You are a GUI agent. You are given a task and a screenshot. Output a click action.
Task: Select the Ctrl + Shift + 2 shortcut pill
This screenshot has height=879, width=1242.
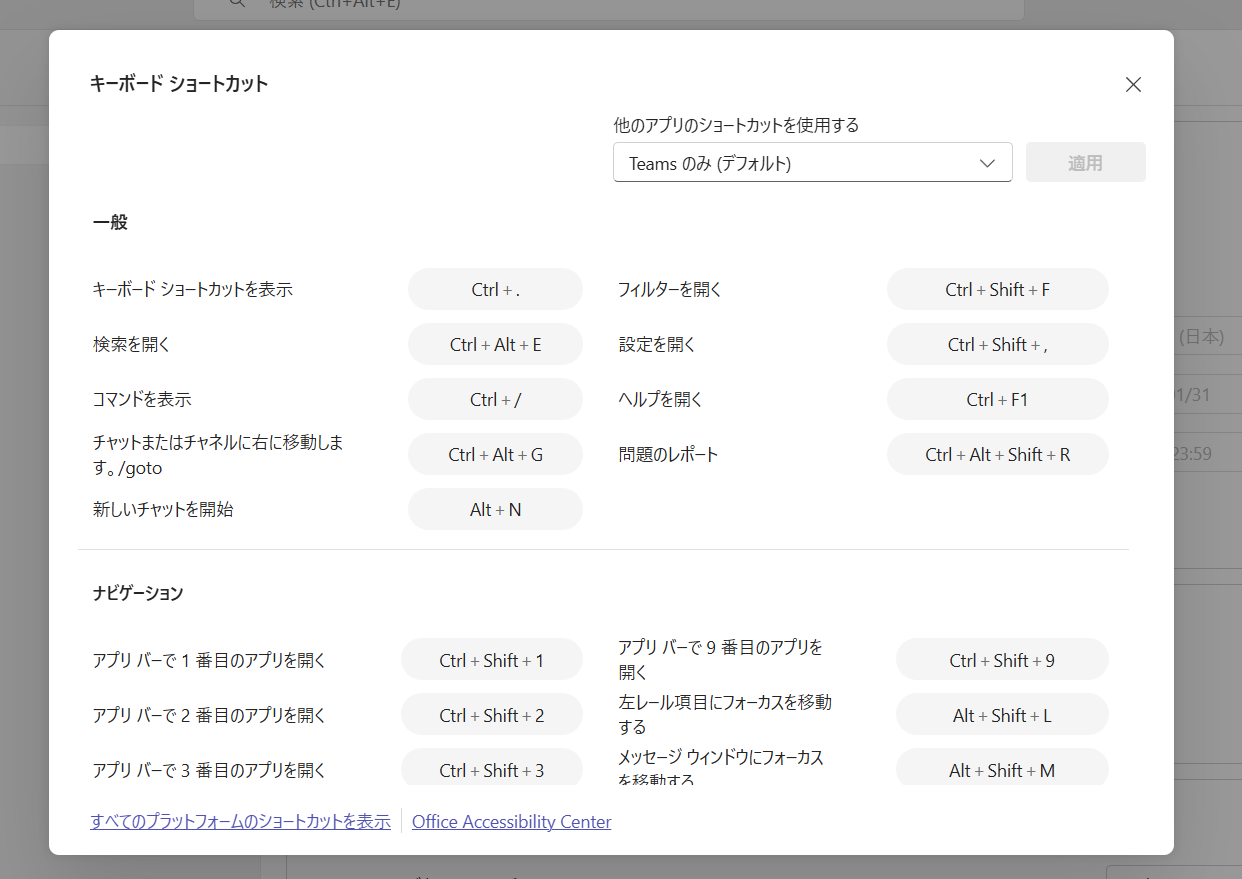click(x=491, y=716)
